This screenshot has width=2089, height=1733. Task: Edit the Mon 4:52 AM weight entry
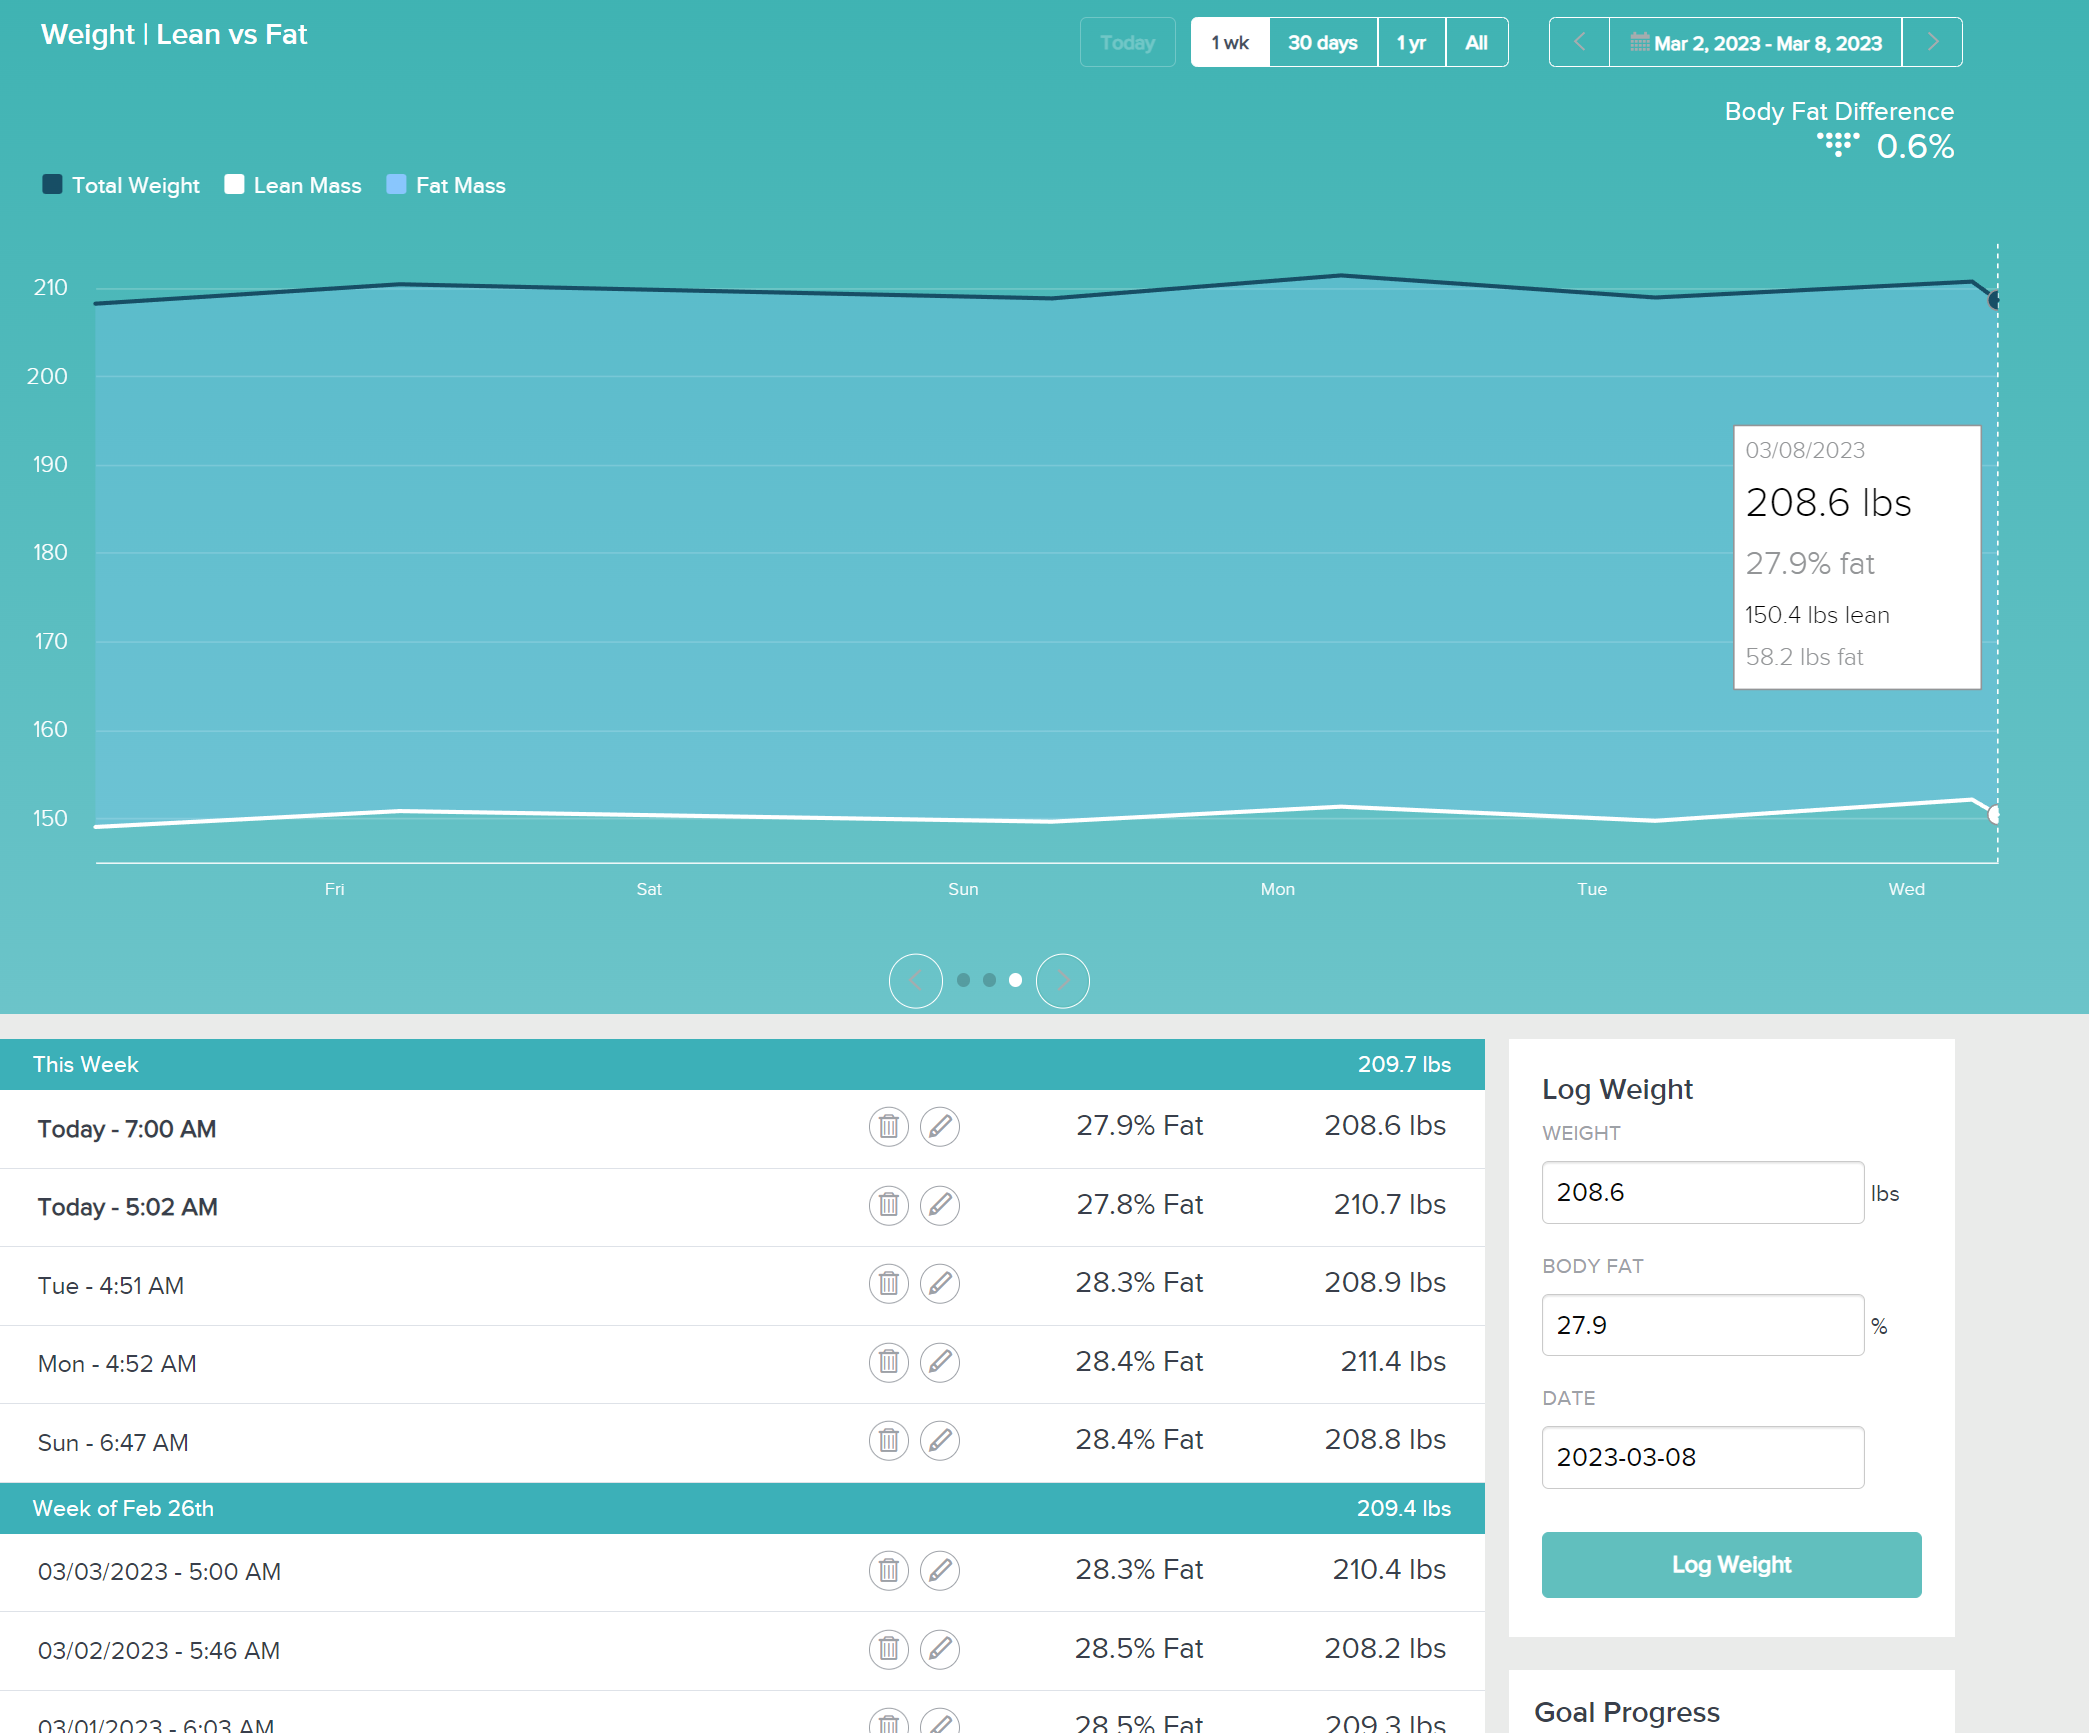939,1362
